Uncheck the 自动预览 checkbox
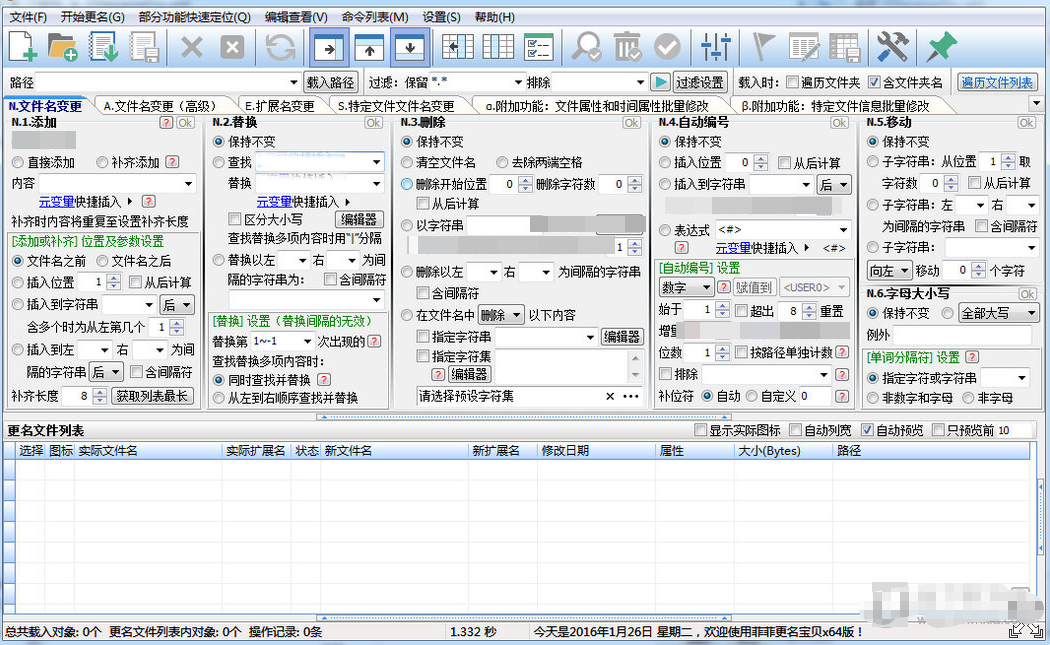1050x645 pixels. point(867,430)
